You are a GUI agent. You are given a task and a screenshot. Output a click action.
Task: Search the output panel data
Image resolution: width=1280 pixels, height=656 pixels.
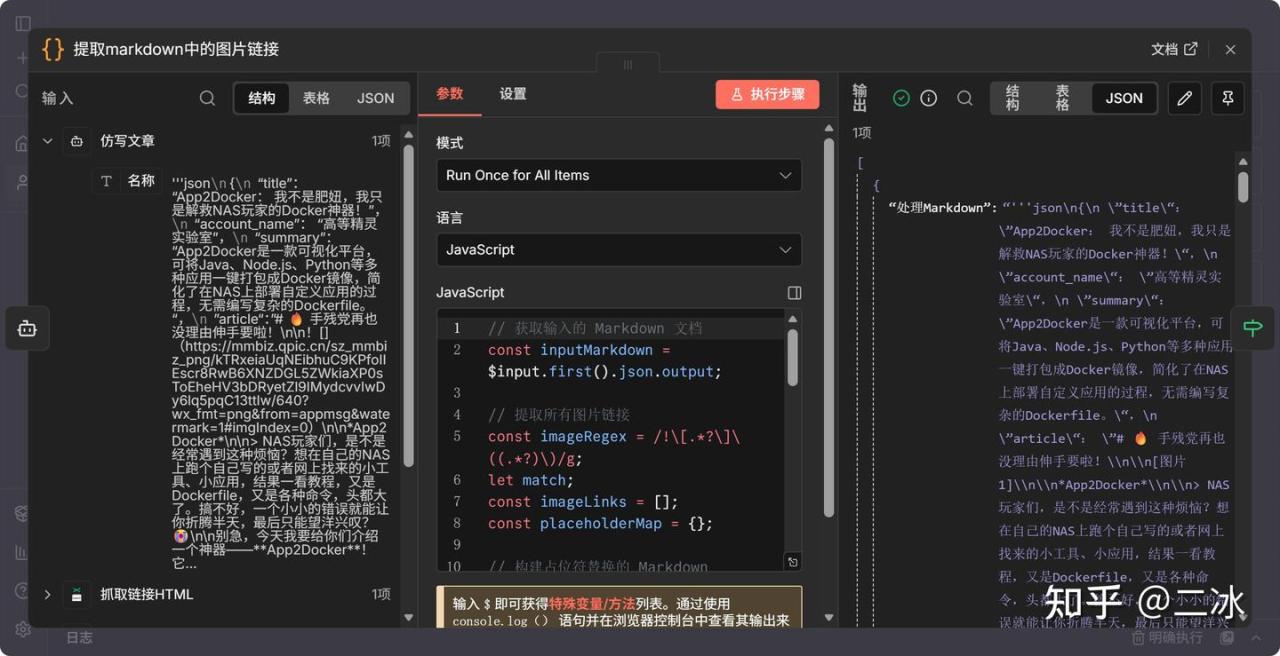click(x=965, y=98)
